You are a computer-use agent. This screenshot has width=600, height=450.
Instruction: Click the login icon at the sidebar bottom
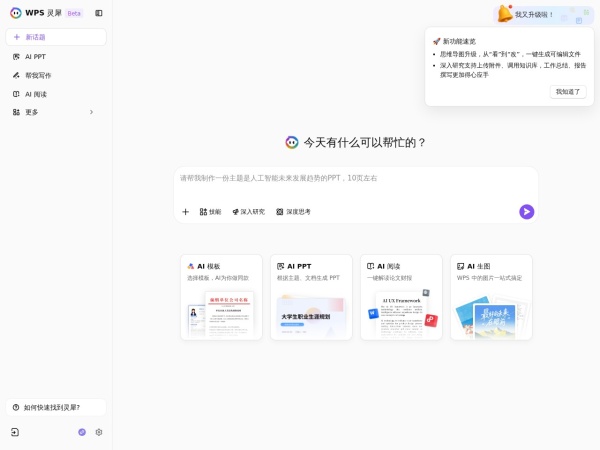coord(15,432)
